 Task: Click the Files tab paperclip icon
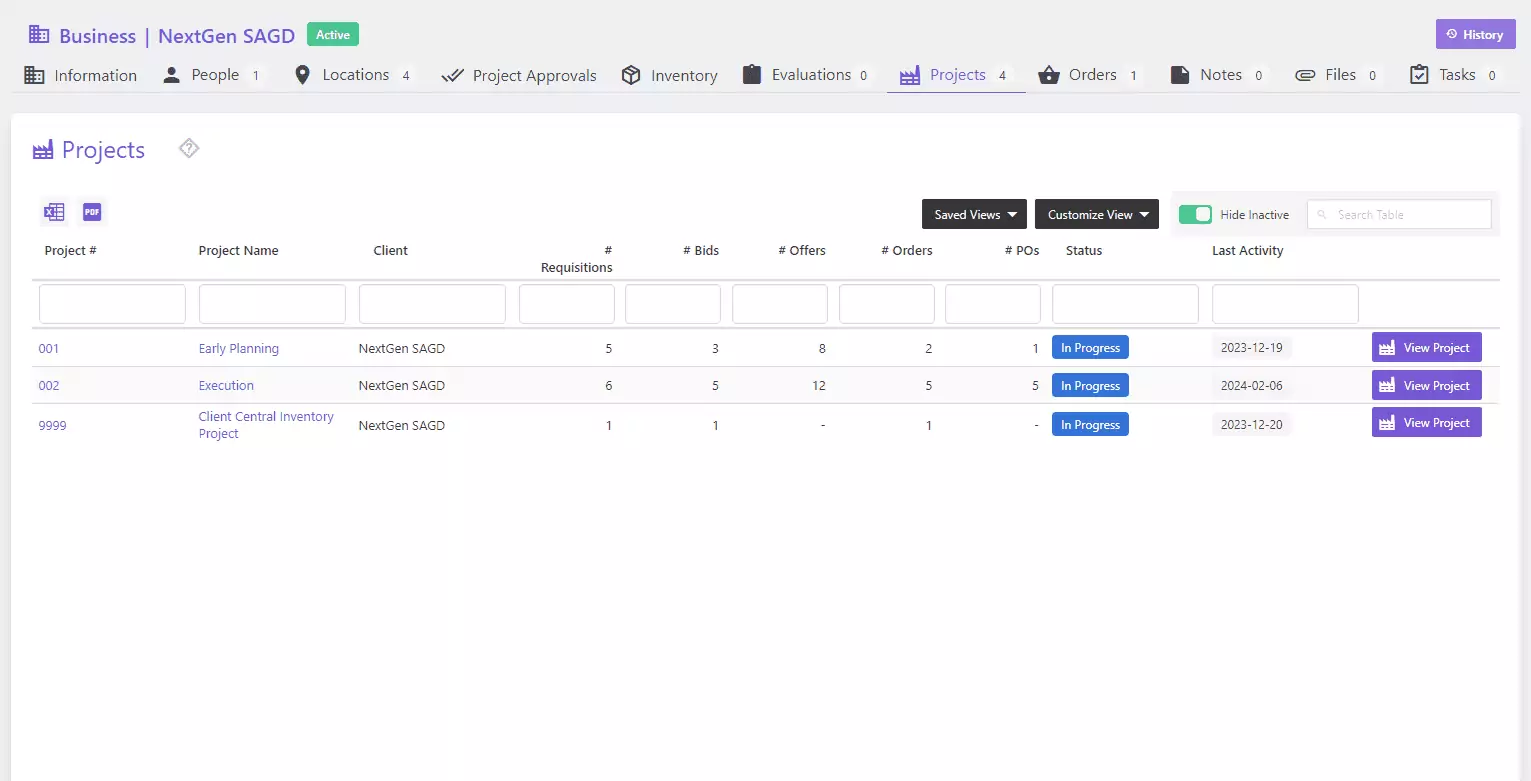pyautogui.click(x=1305, y=75)
